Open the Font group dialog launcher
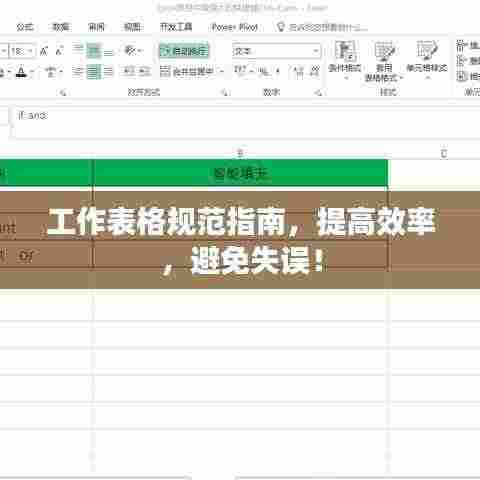This screenshot has height=480, width=480. point(63,93)
